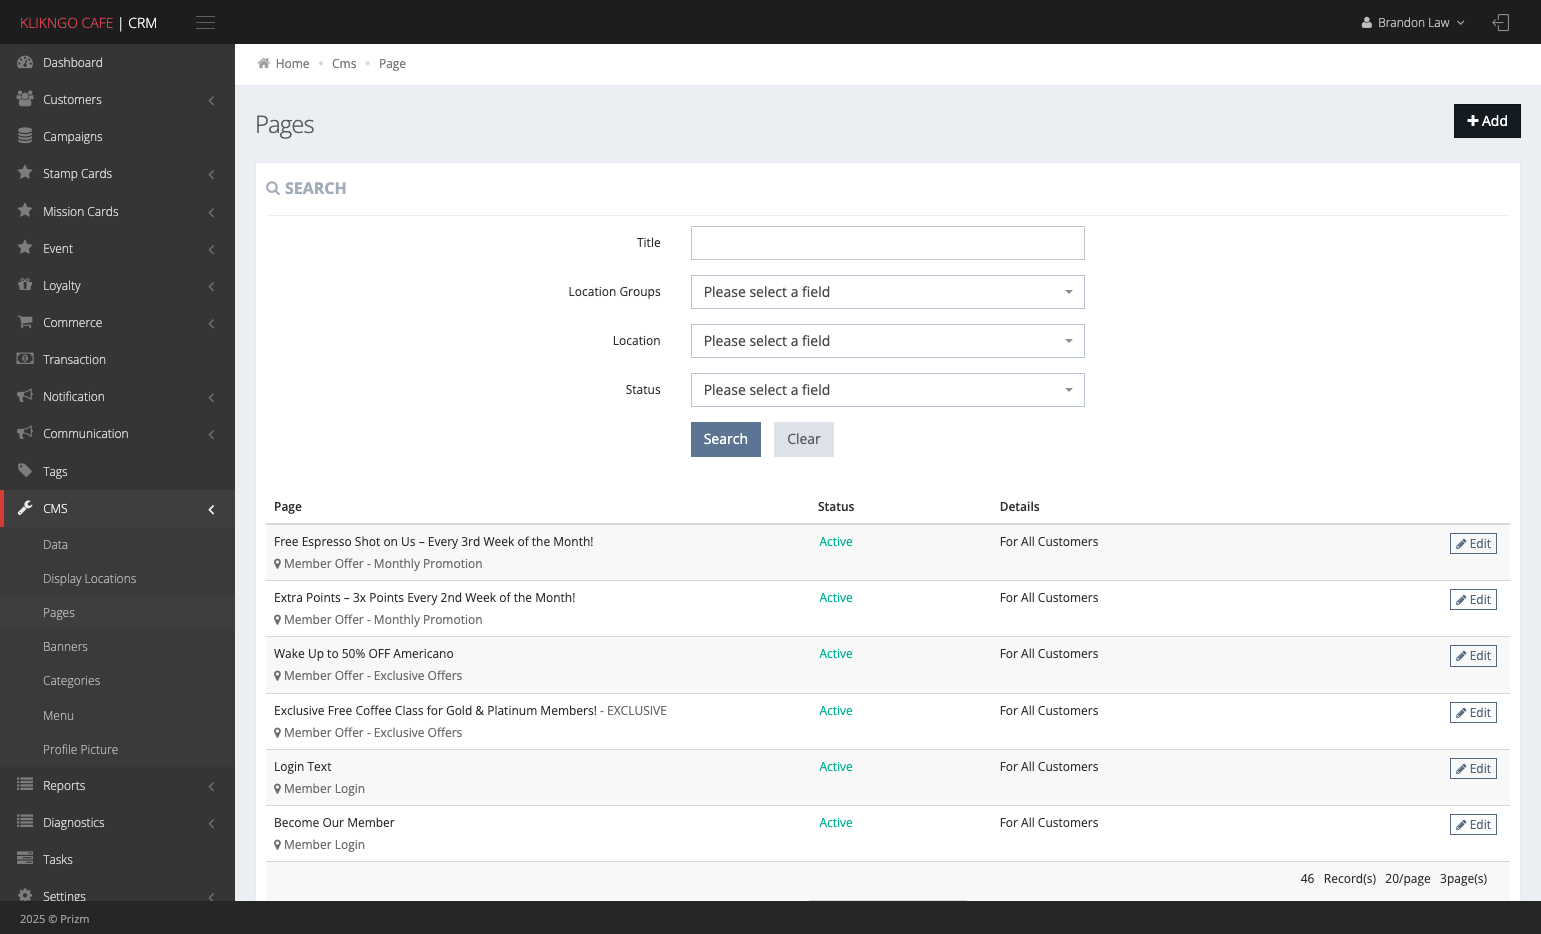
Task: Focus the Title search input field
Action: (887, 243)
